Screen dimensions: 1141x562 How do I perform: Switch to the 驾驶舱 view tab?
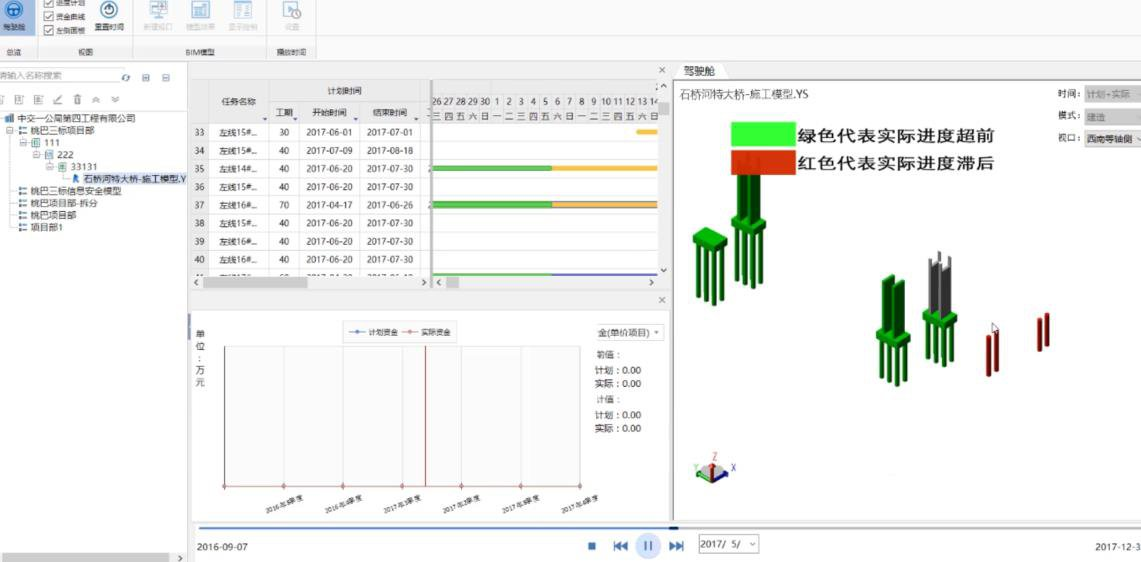pyautogui.click(x=699, y=71)
